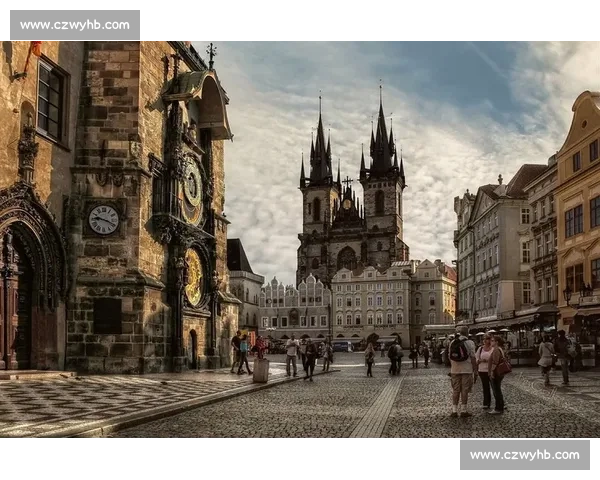Click the person in white shirt near center
Image resolution: width=600 pixels, height=480 pixels.
(x=291, y=355)
